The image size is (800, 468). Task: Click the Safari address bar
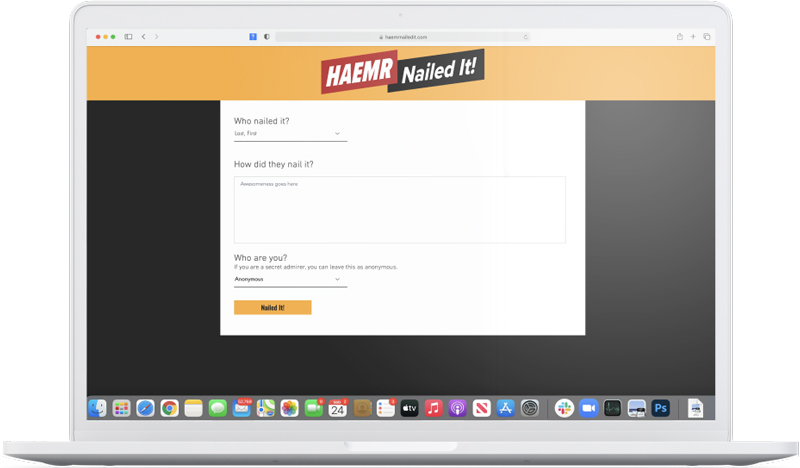point(400,37)
